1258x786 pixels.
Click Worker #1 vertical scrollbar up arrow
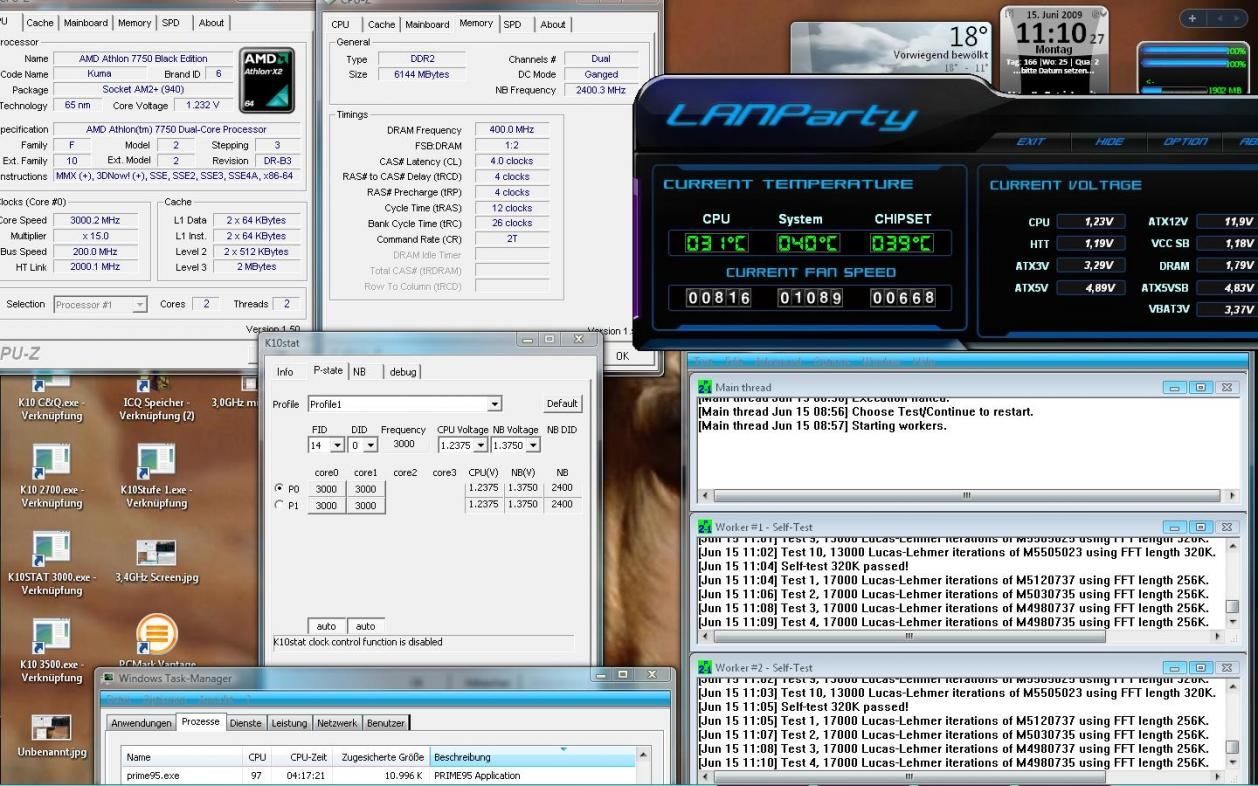click(x=1232, y=545)
